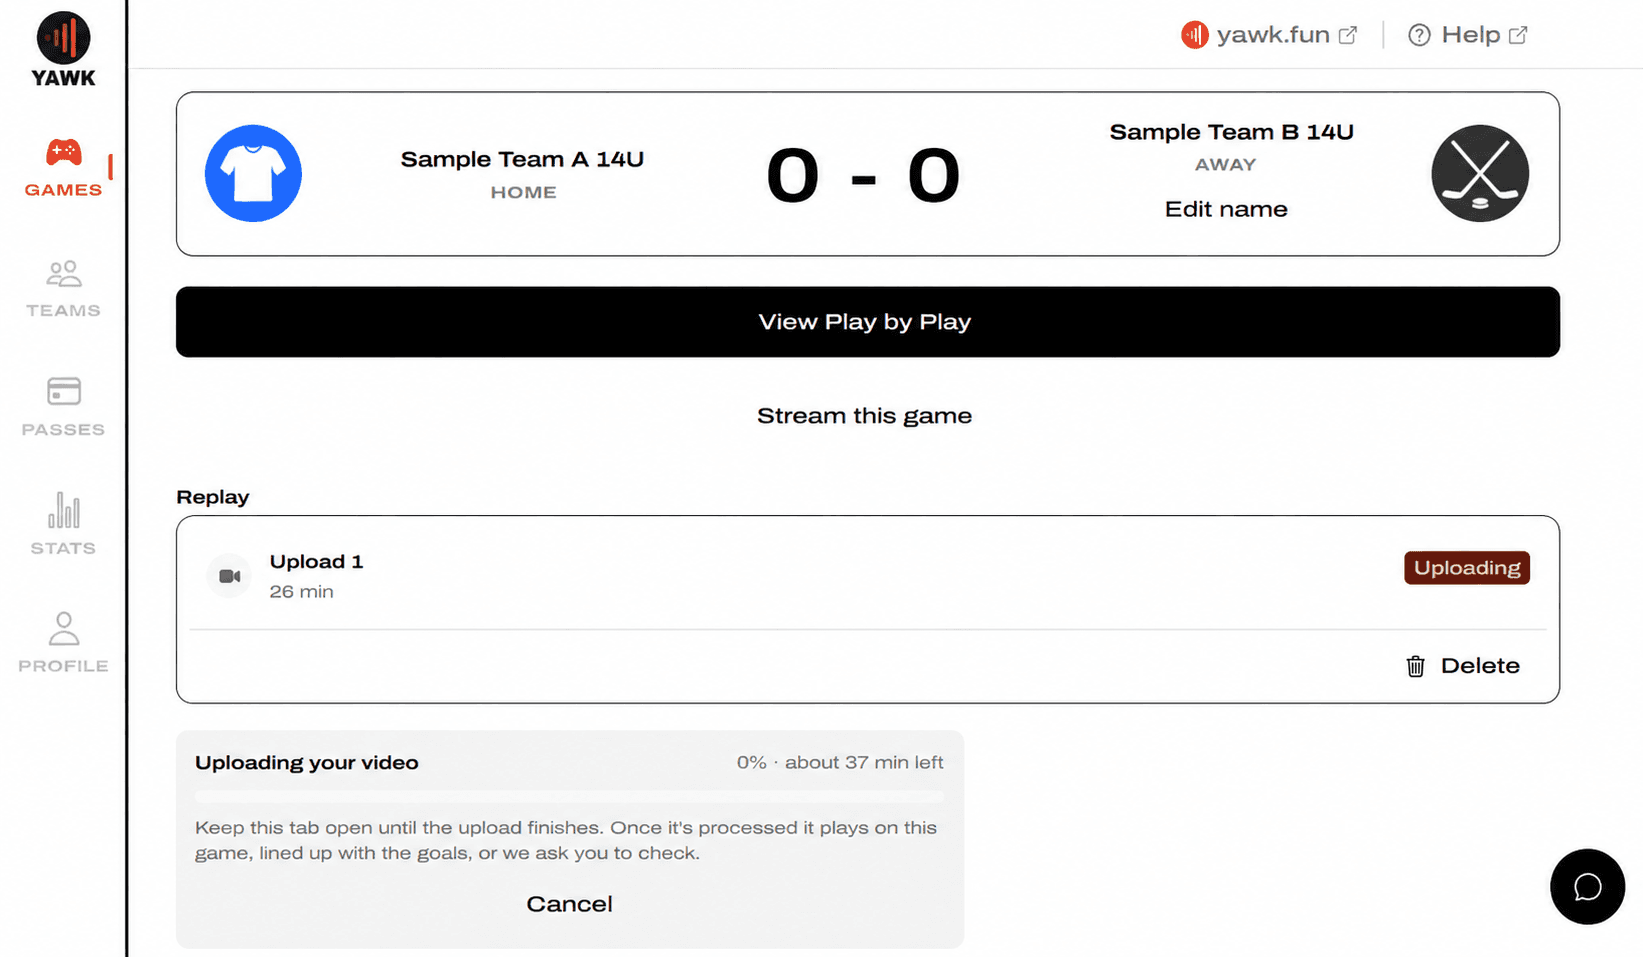Open the Profile person icon
Viewport: 1643px width, 957px height.
coord(63,628)
